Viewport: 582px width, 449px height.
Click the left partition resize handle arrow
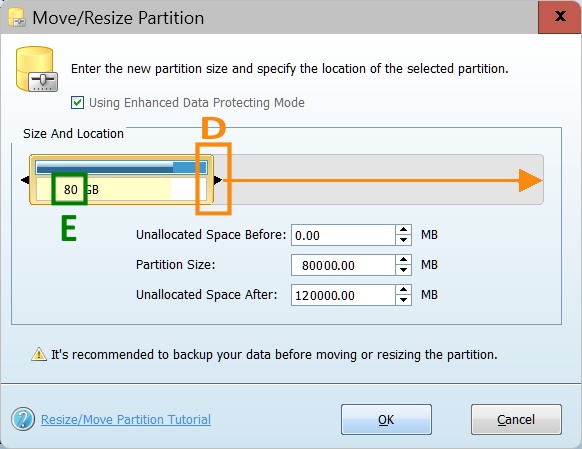pos(25,180)
